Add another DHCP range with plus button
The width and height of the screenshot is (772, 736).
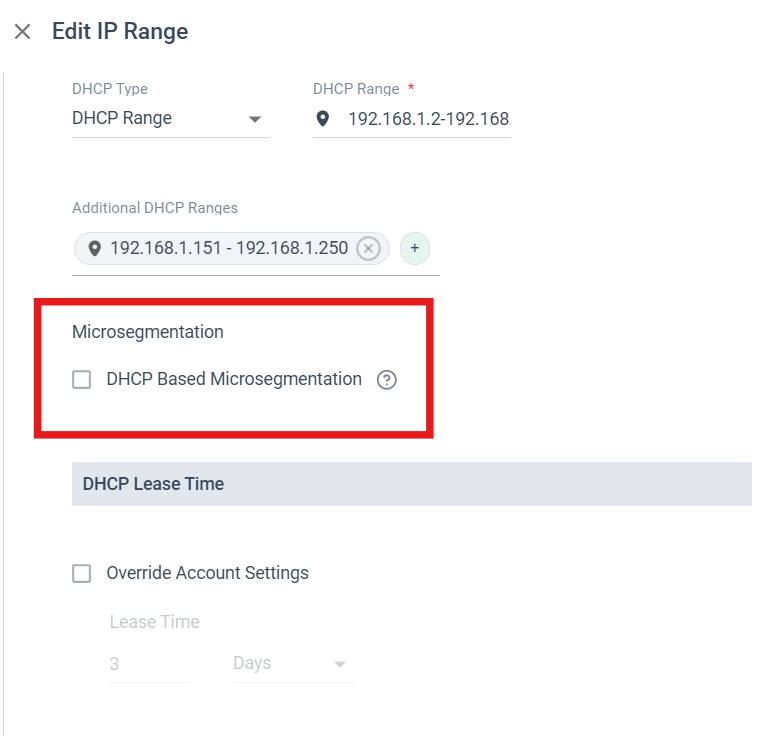[415, 248]
